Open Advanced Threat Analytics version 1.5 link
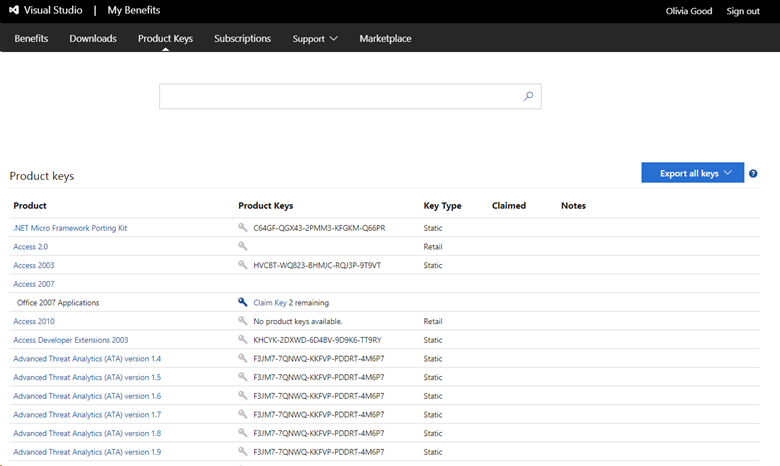 point(87,377)
